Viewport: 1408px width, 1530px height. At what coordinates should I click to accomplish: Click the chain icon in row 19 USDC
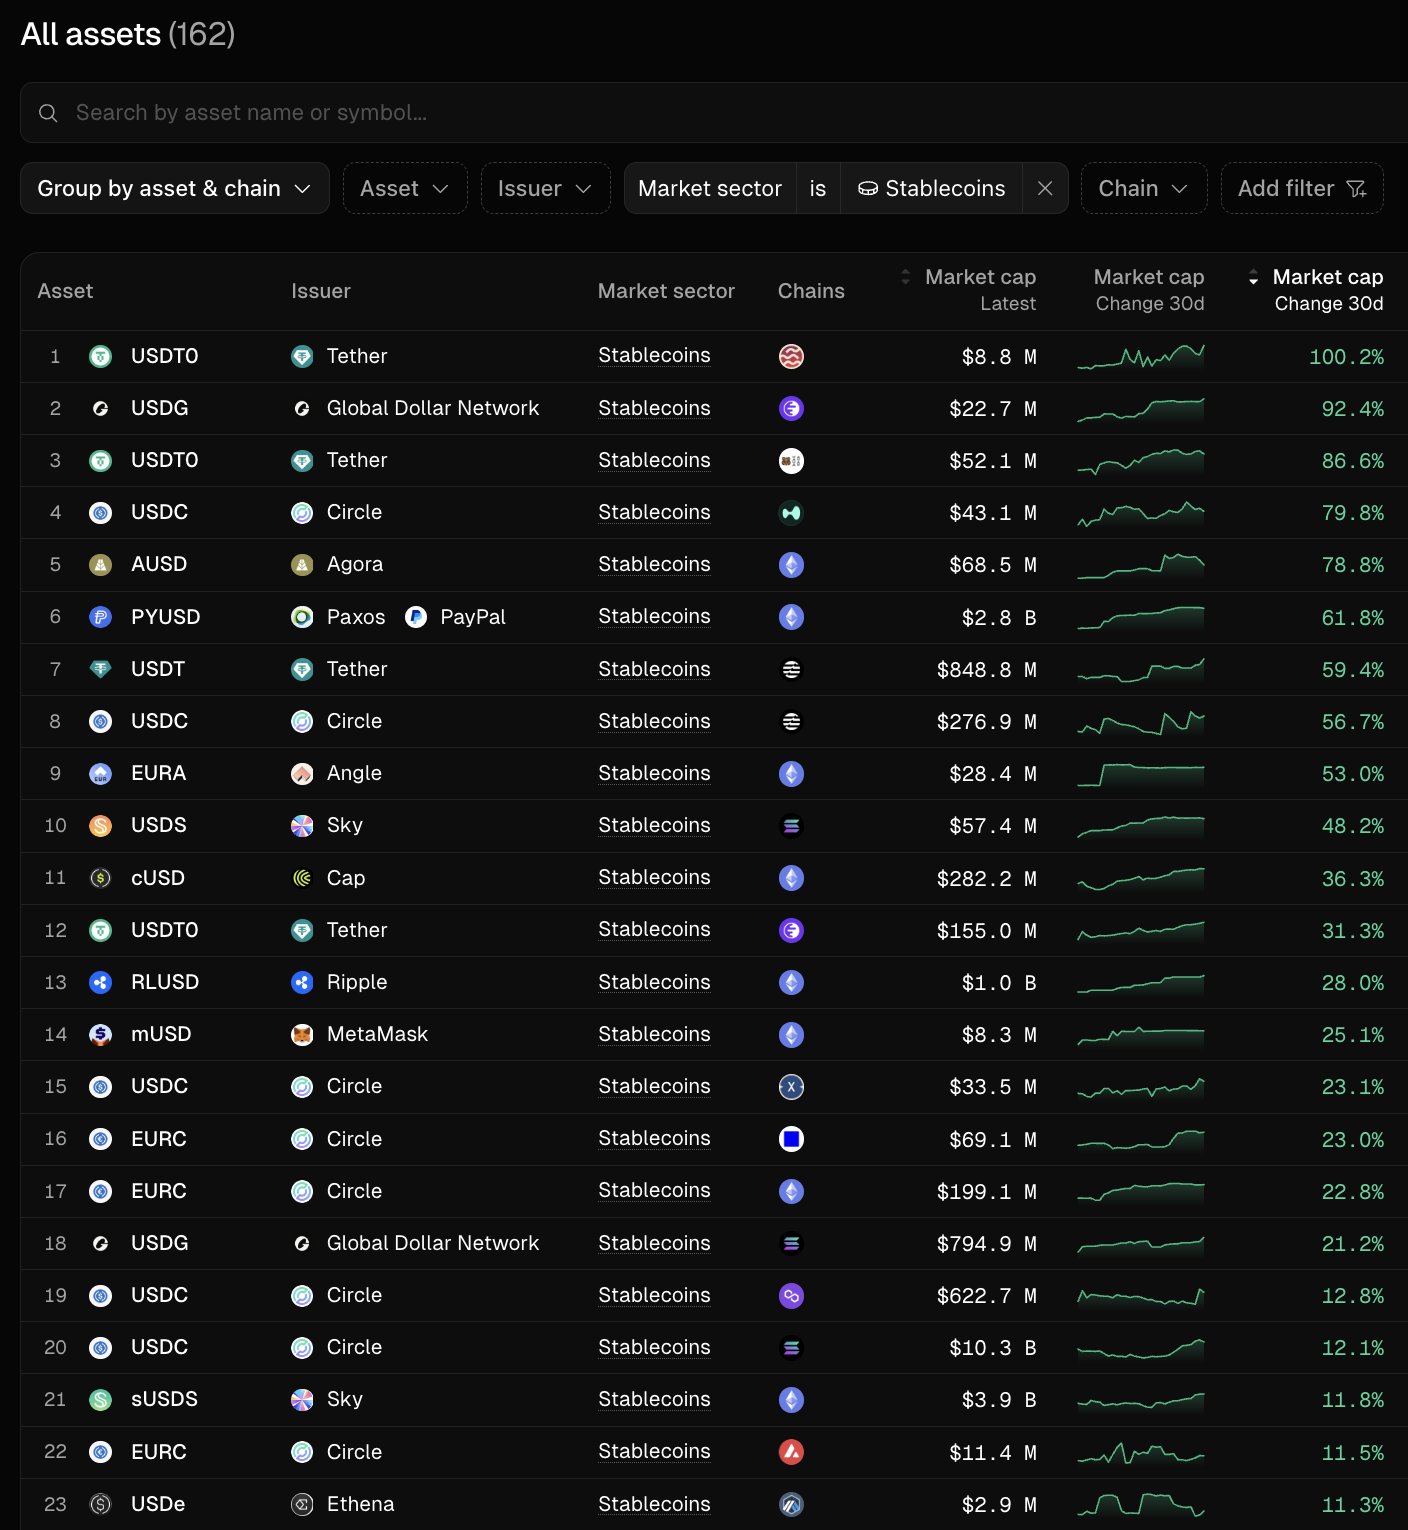792,1295
